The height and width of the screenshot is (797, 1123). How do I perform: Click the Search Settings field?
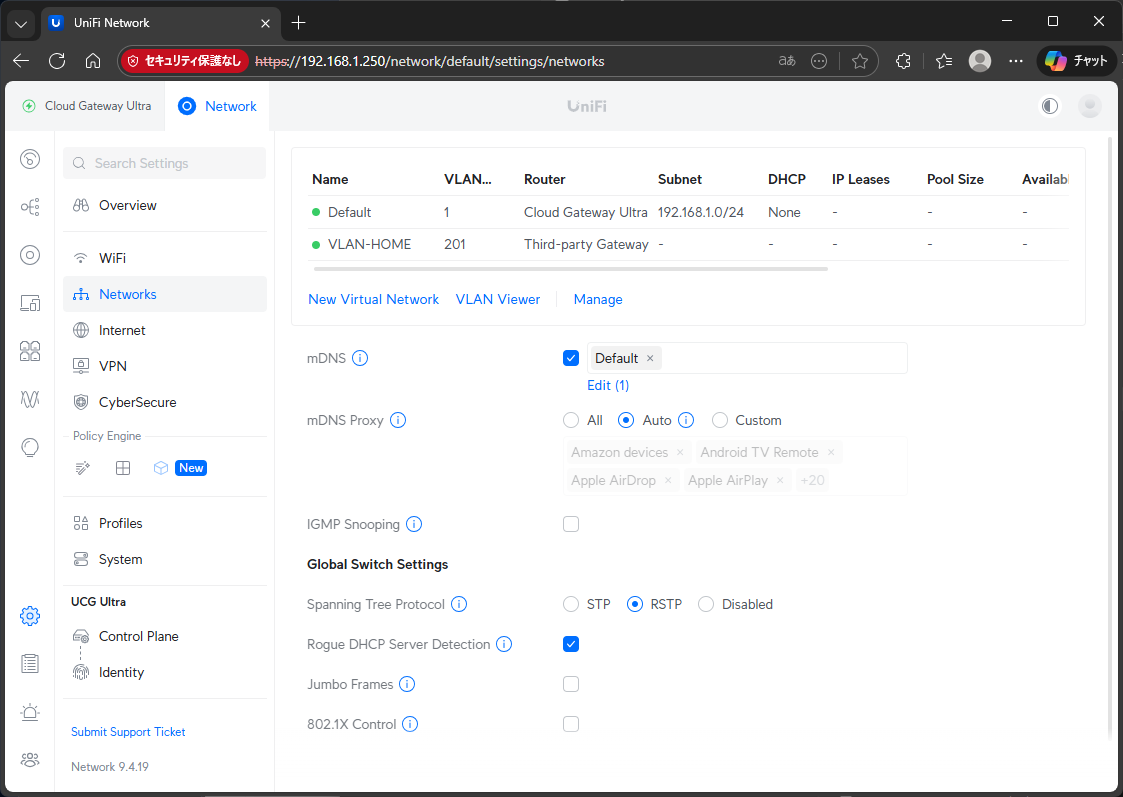click(x=165, y=163)
